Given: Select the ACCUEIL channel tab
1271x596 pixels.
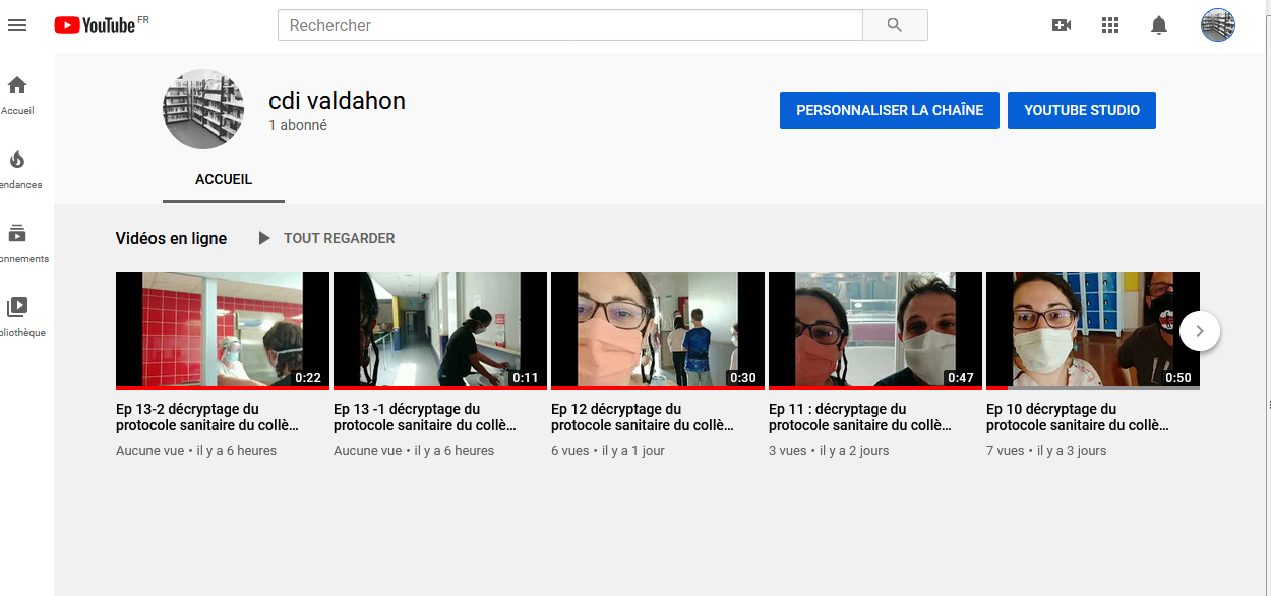Looking at the screenshot, I should click(223, 180).
